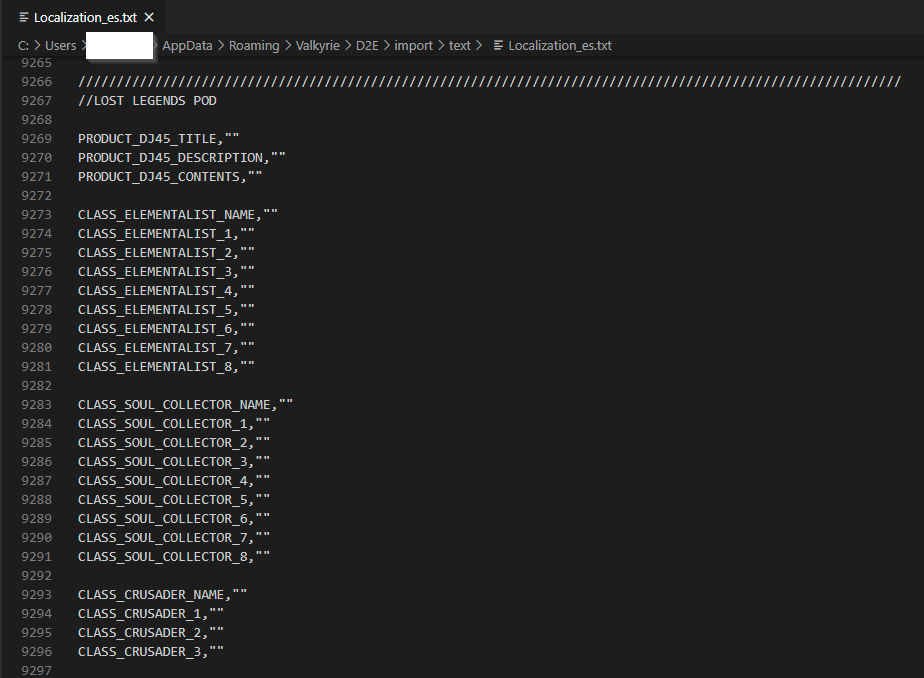Click the CLASS_ELEMENTALIST_7 line

(166, 348)
